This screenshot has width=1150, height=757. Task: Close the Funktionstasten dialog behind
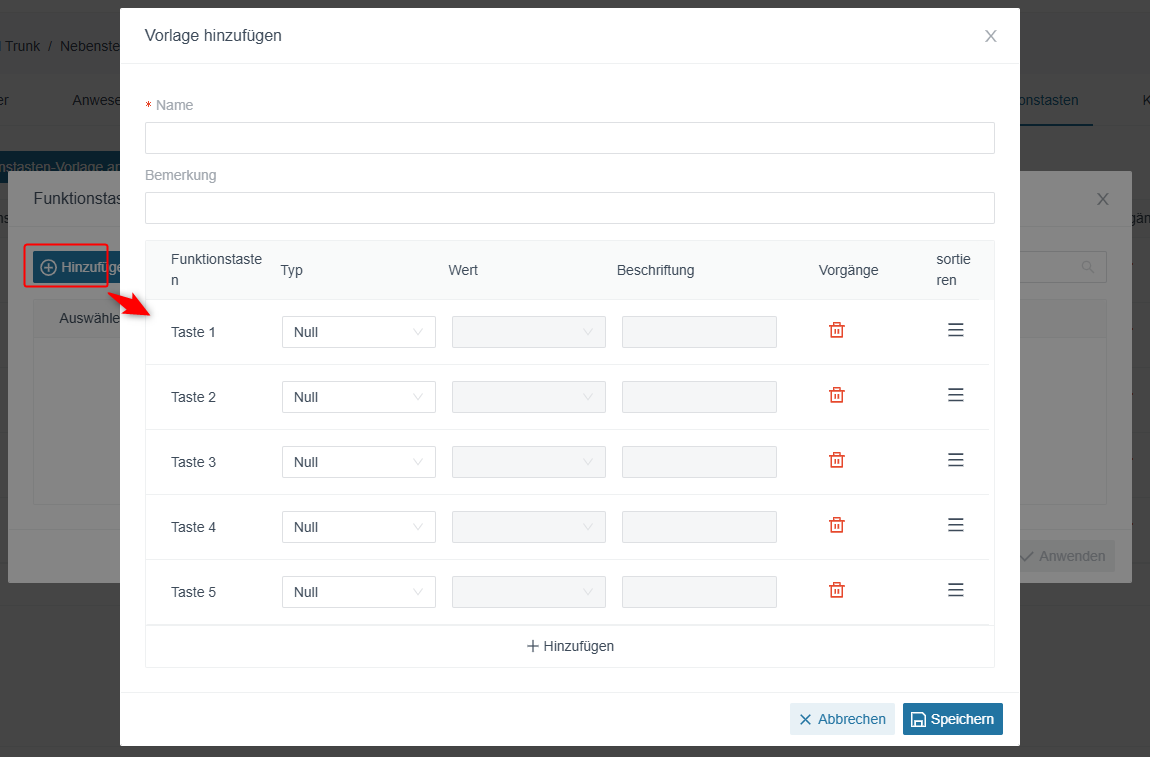pos(1102,199)
